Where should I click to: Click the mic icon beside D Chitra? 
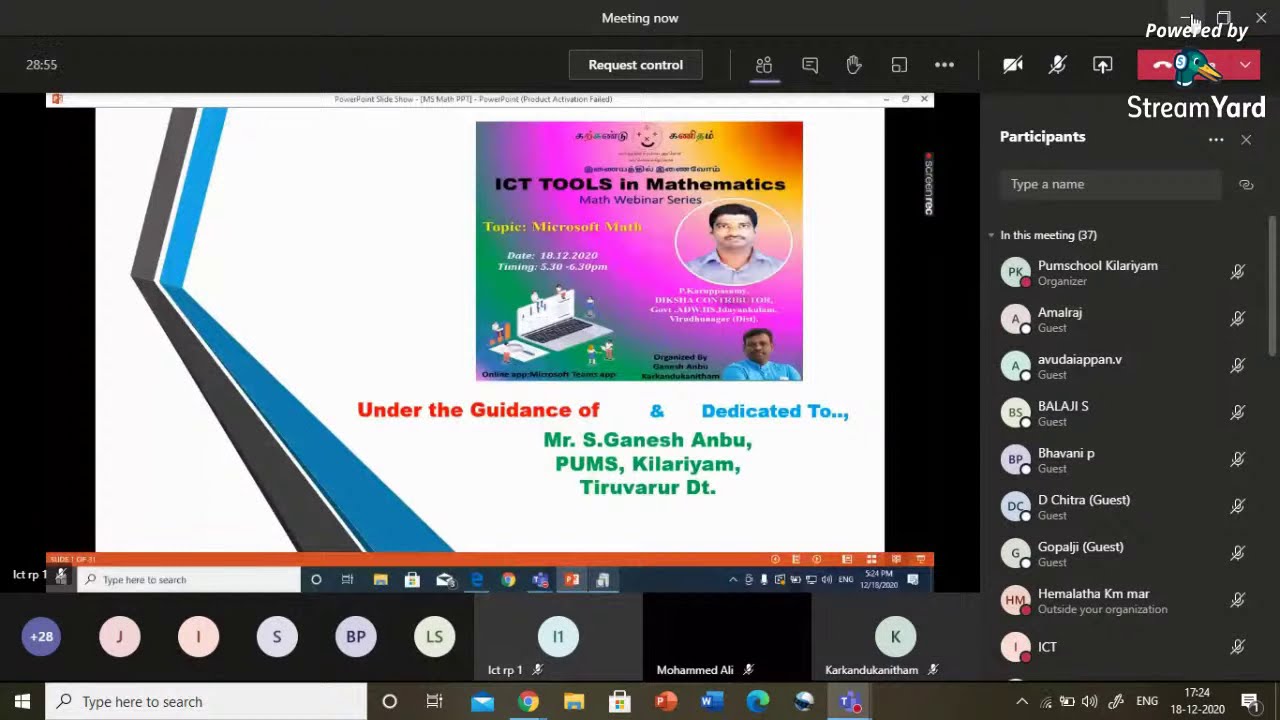coord(1237,507)
